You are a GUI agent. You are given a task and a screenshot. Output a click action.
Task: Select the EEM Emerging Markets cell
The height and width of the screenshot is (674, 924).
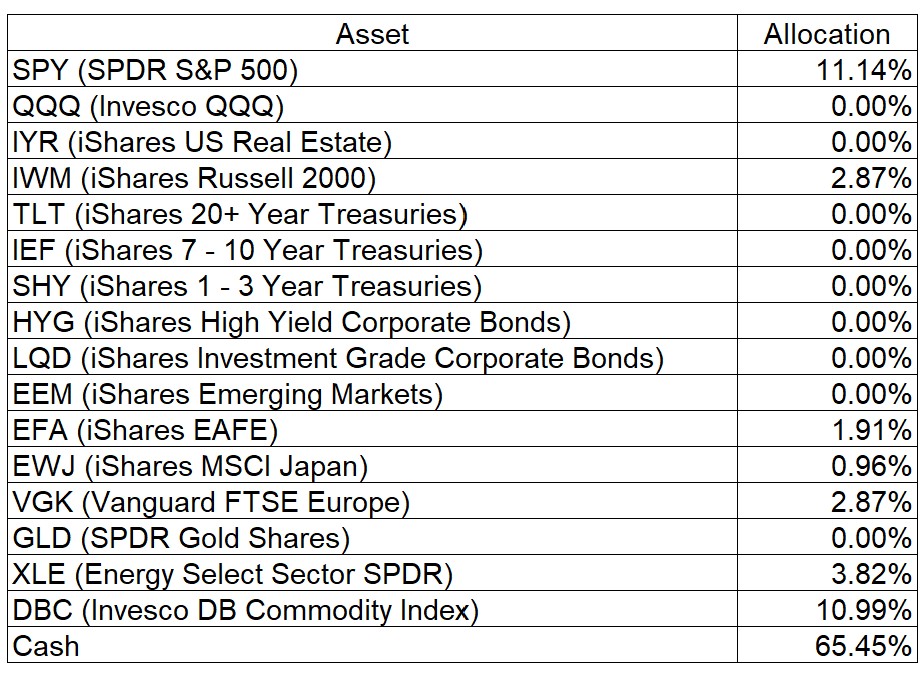coord(228,394)
